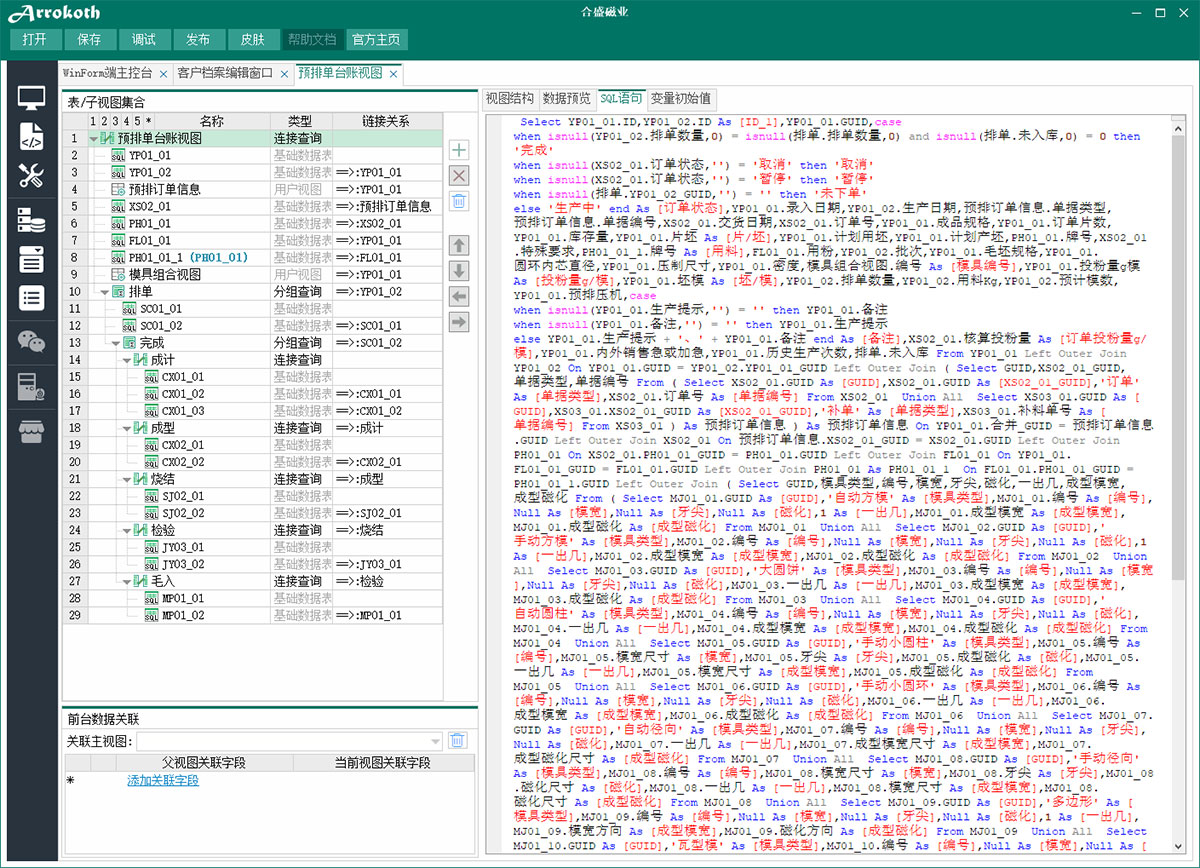Screen dimensions: 1200x868
Task: Click the =>:预排订单信息 link relation cell
Action: [387, 207]
